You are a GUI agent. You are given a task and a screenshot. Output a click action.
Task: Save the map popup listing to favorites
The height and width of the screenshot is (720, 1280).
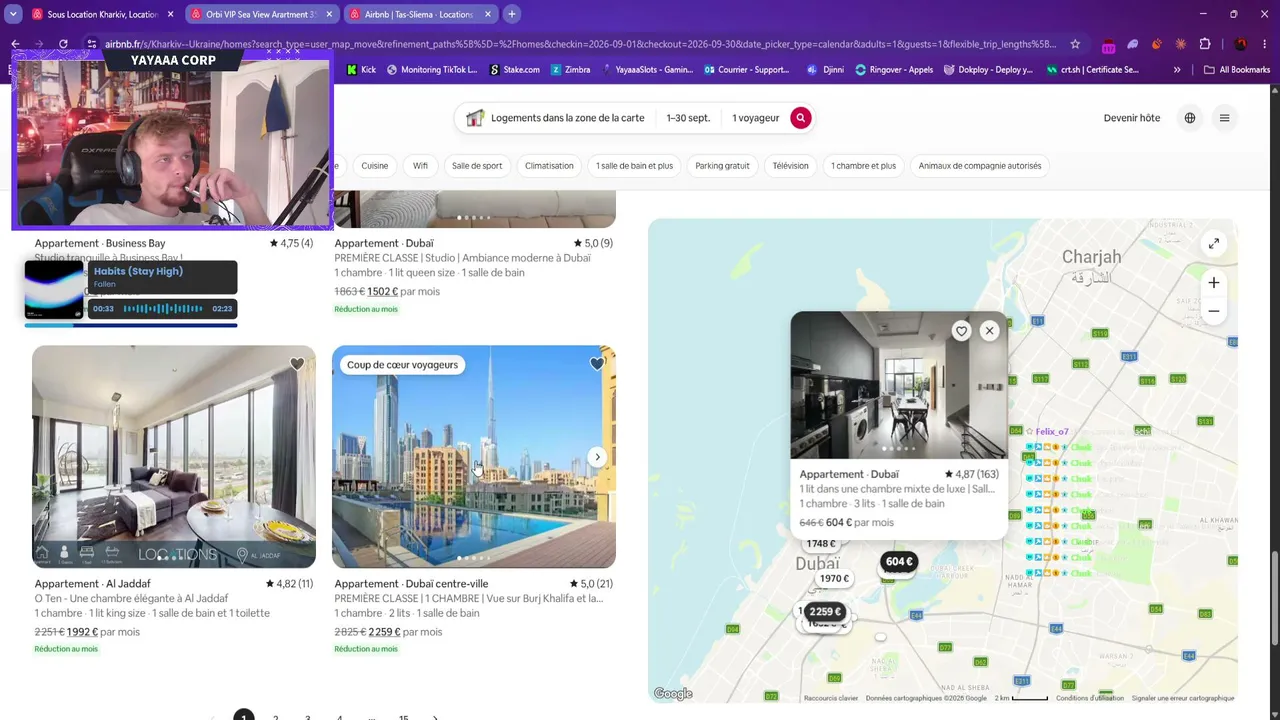[x=961, y=331]
